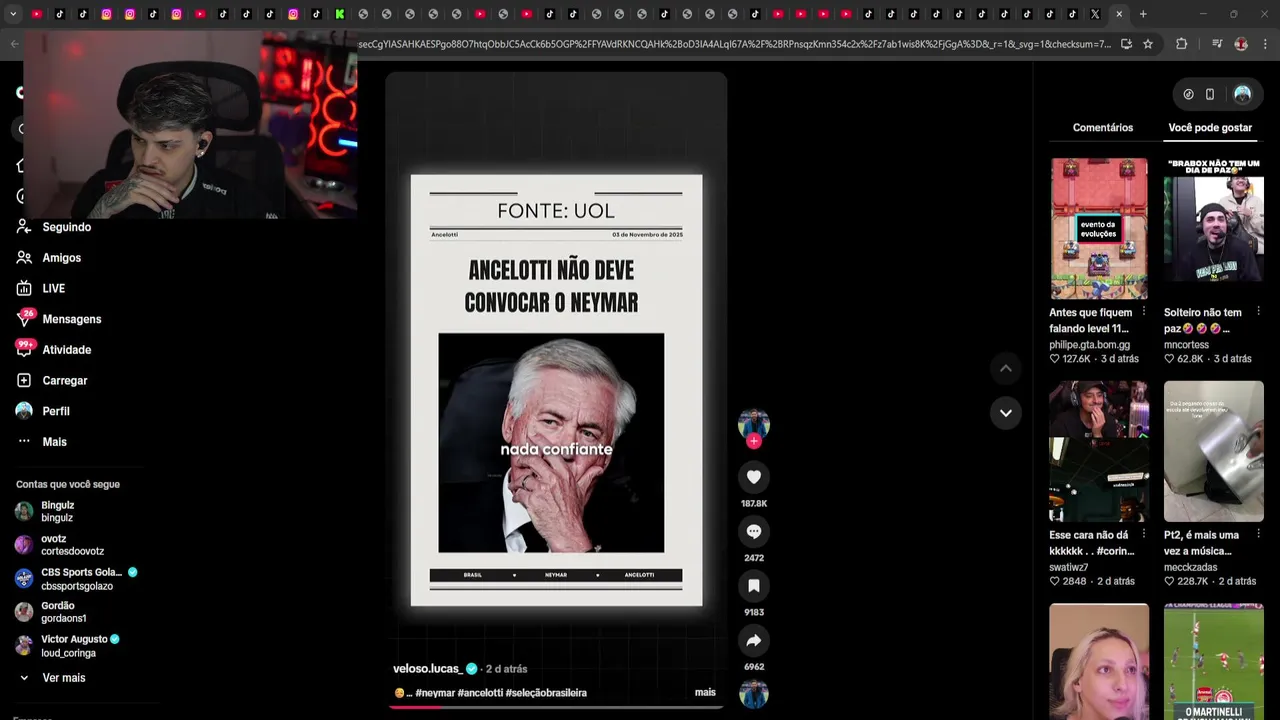The height and width of the screenshot is (720, 1280).
Task: Open the 'evento da evoluções' video thumbnail
Action: [1098, 228]
